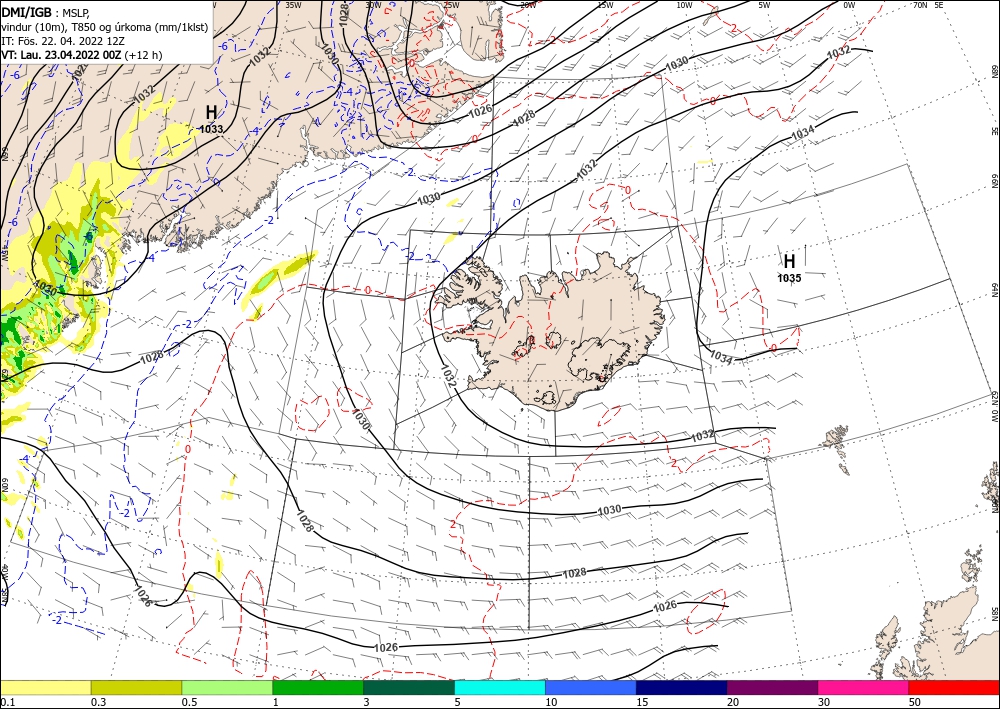Click the '10W' longitude label
This screenshot has width=1000, height=709.
pyautogui.click(x=684, y=5)
